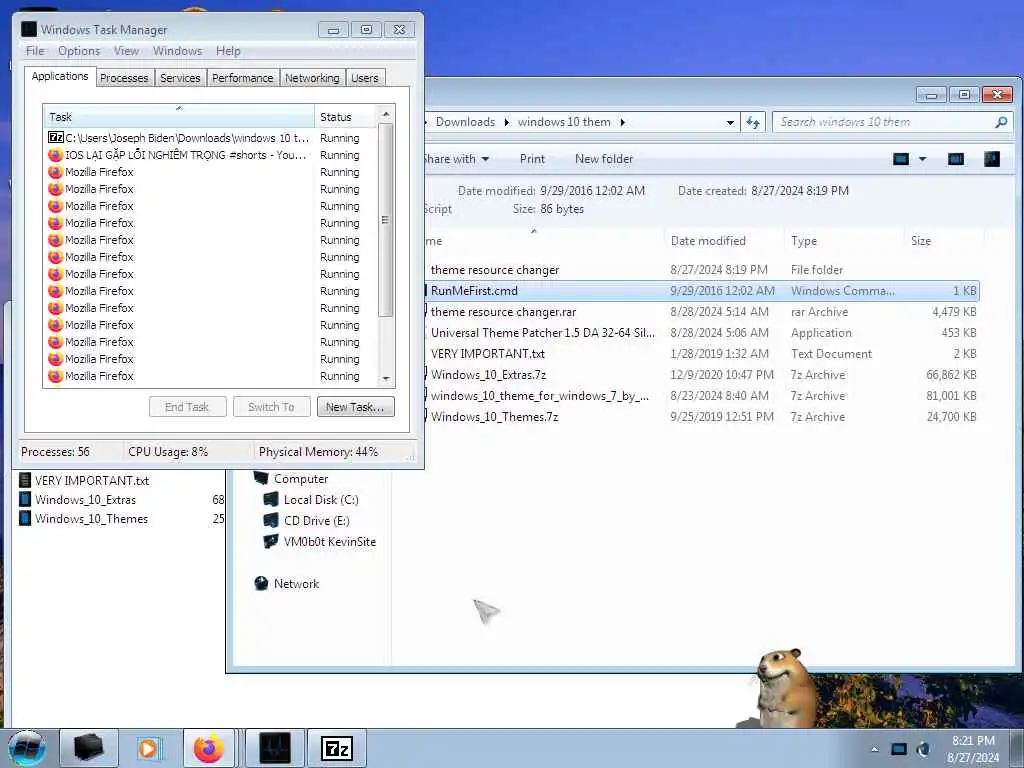The image size is (1024, 768).
Task: Expand the windows 10 them breadcrumb arrow
Action: click(622, 122)
